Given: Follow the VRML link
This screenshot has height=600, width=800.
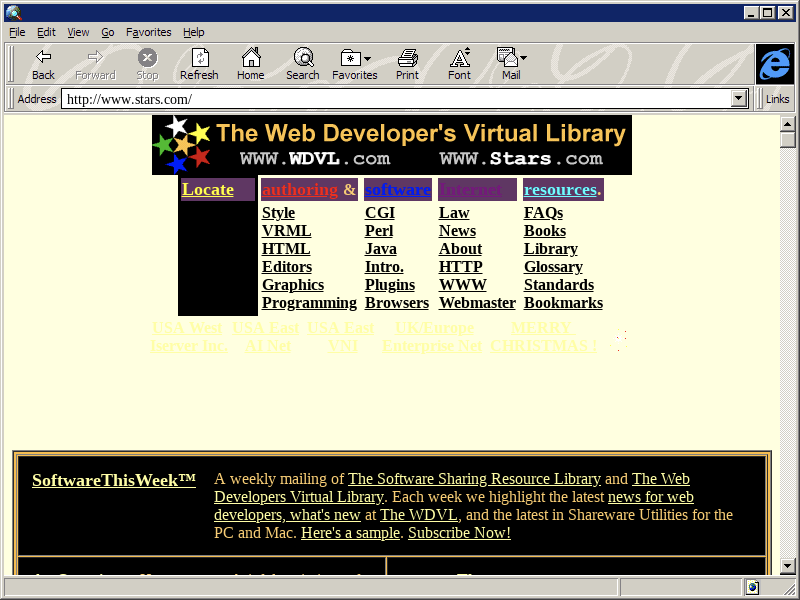Looking at the screenshot, I should pyautogui.click(x=286, y=231).
